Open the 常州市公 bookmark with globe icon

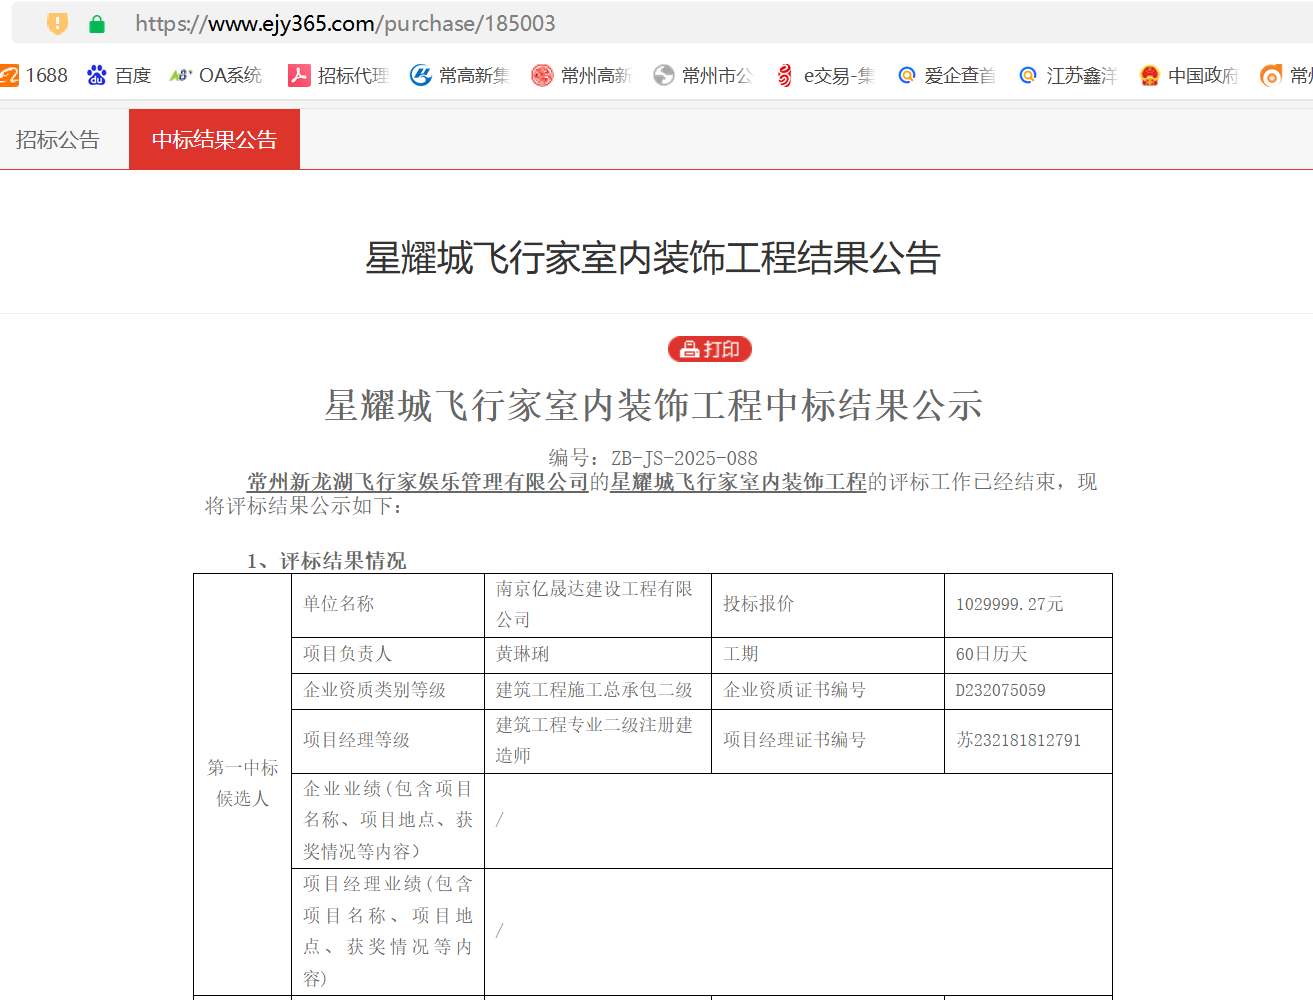tap(702, 75)
